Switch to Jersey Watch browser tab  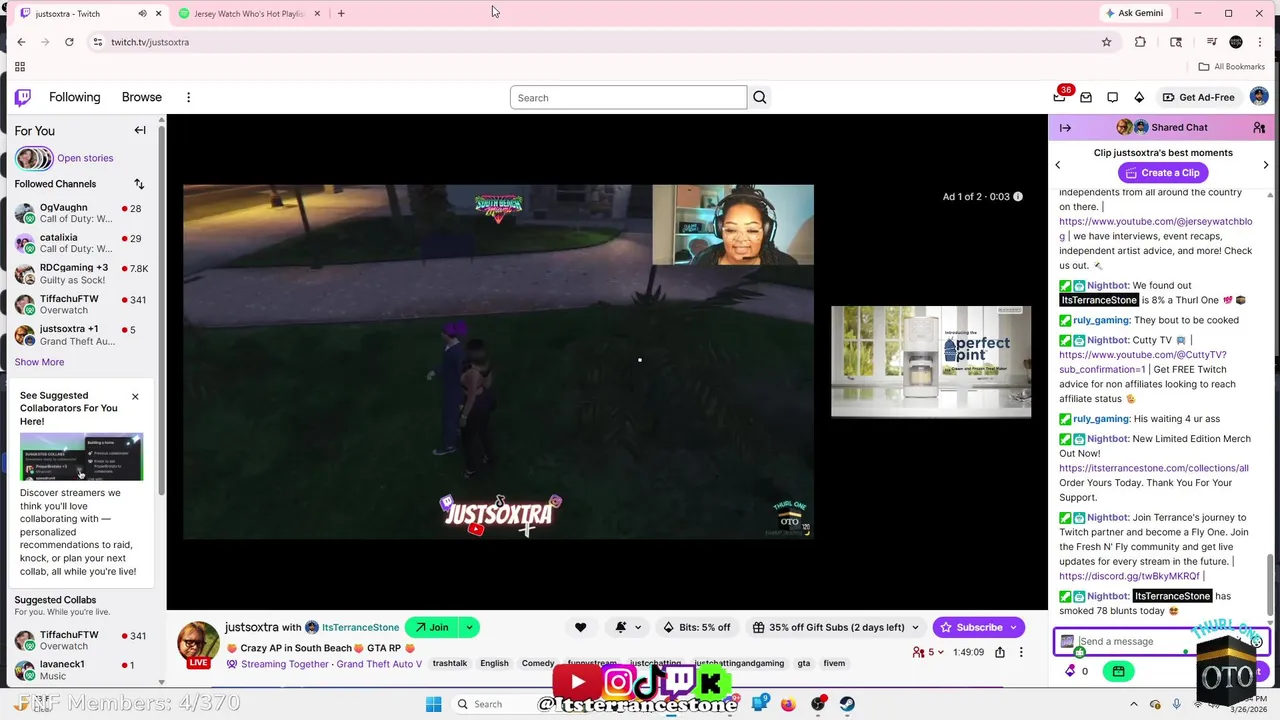(x=250, y=14)
